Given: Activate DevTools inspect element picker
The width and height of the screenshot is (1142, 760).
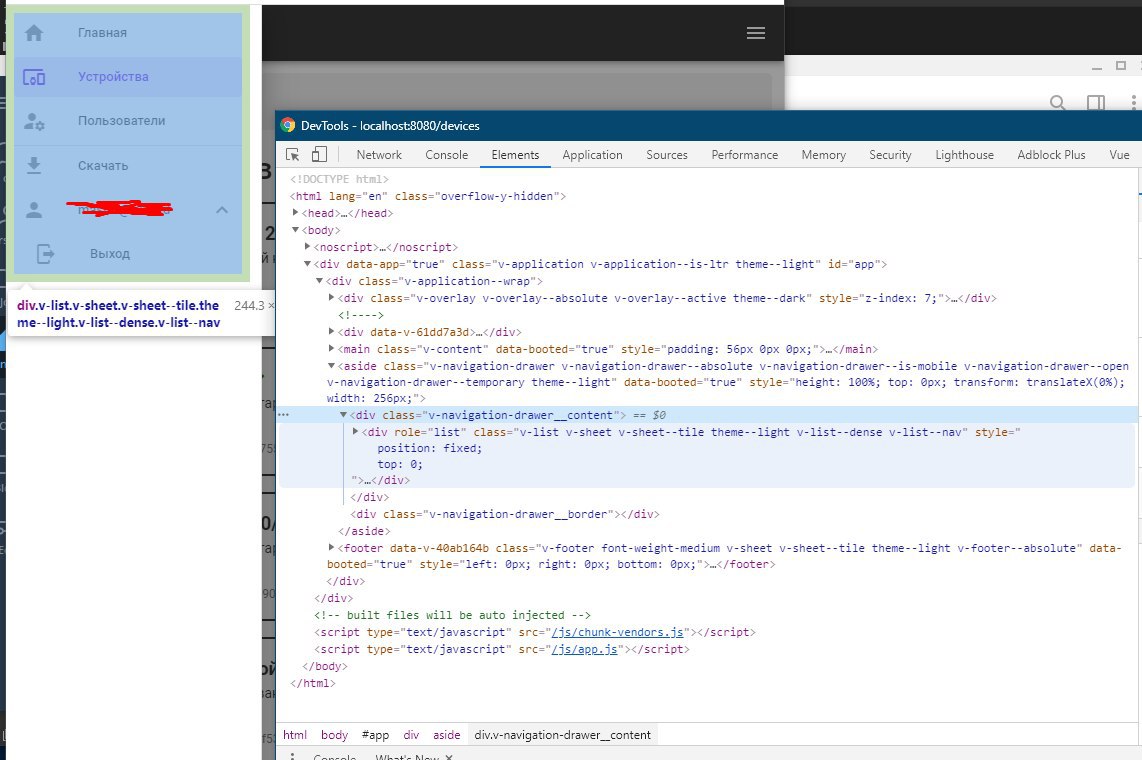Looking at the screenshot, I should (293, 154).
